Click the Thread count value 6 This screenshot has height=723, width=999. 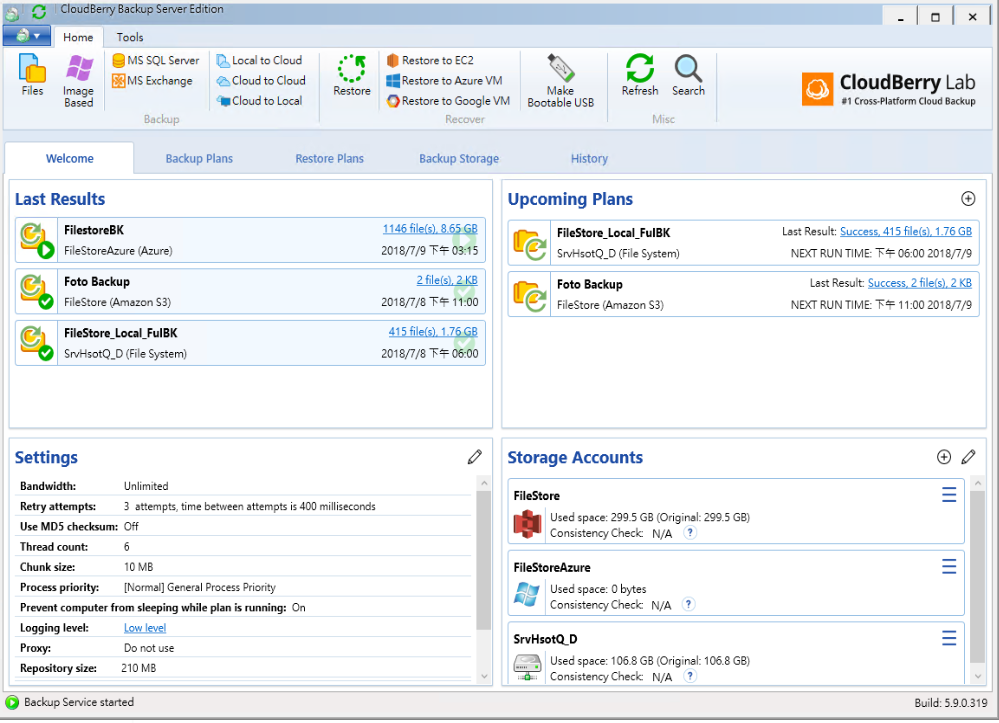[x=126, y=547]
